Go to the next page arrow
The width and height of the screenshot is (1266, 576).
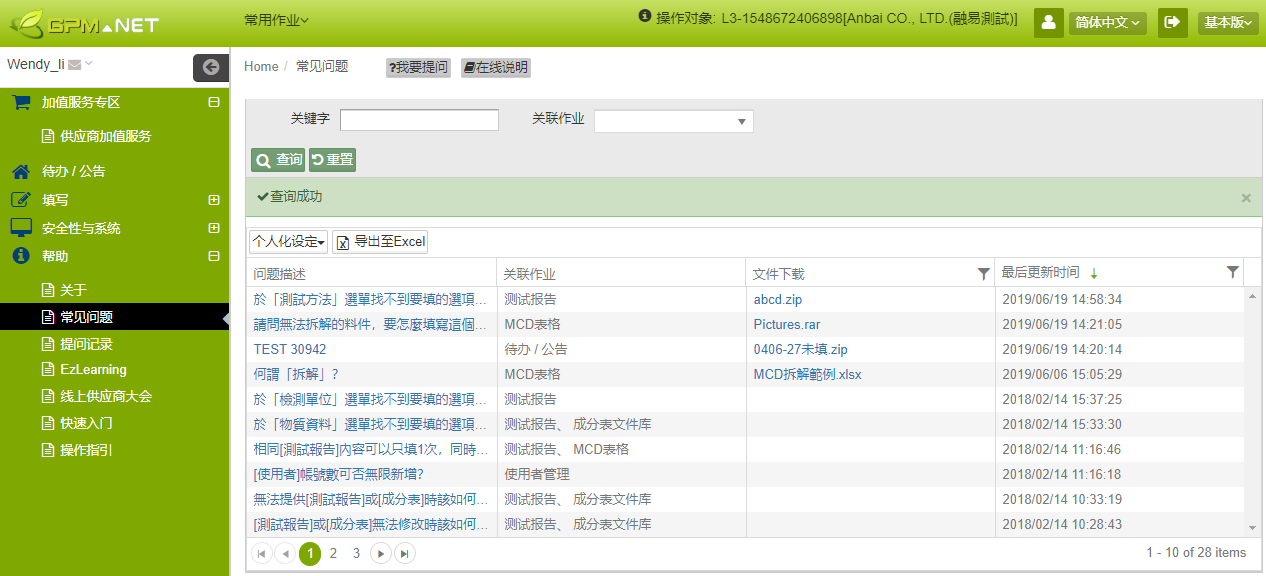[x=381, y=553]
